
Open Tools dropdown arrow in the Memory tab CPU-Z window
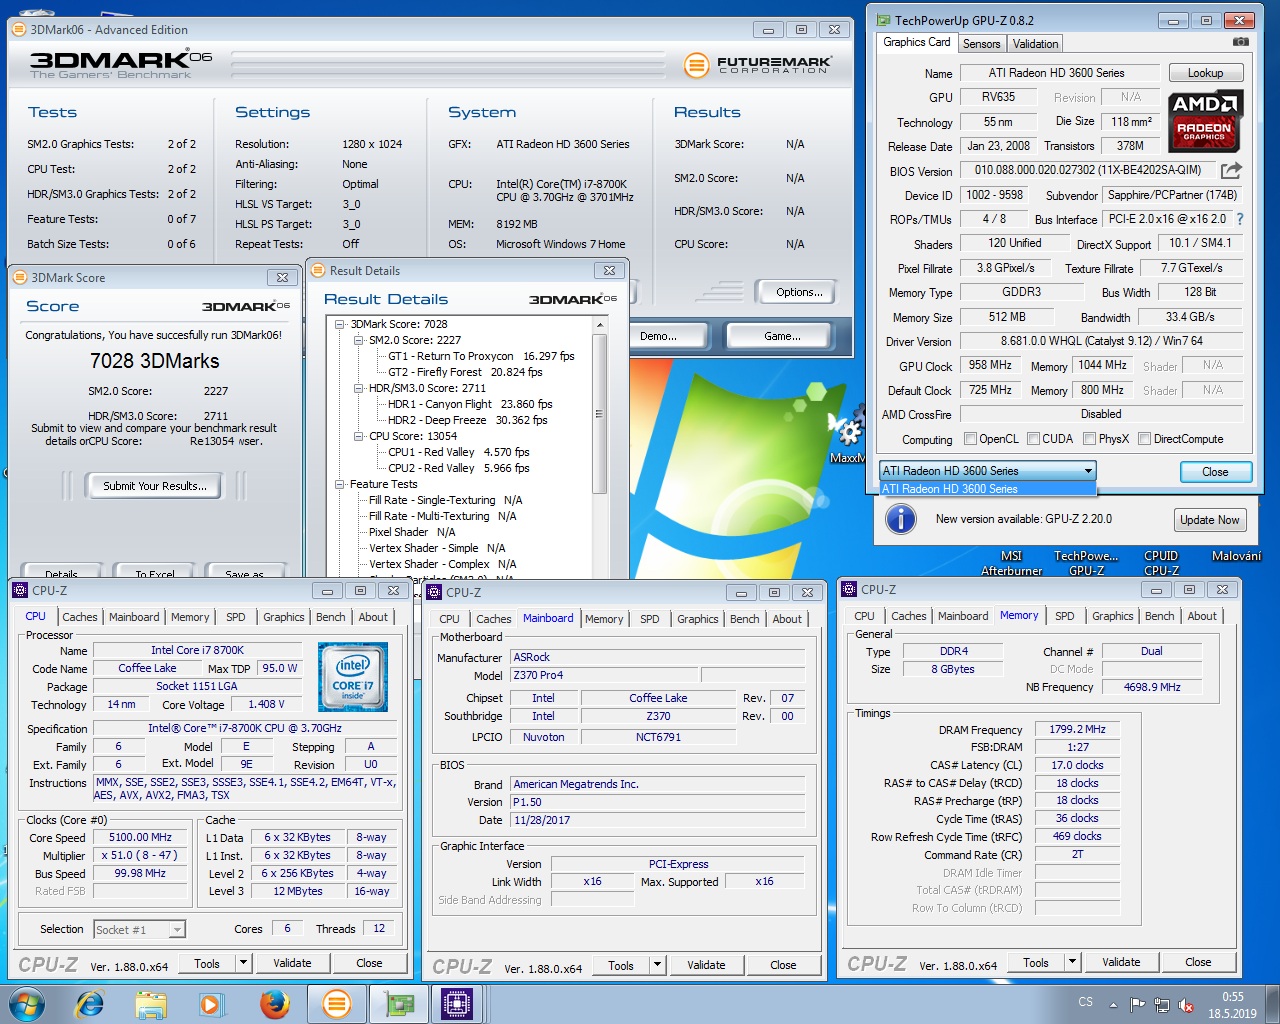coord(1072,962)
